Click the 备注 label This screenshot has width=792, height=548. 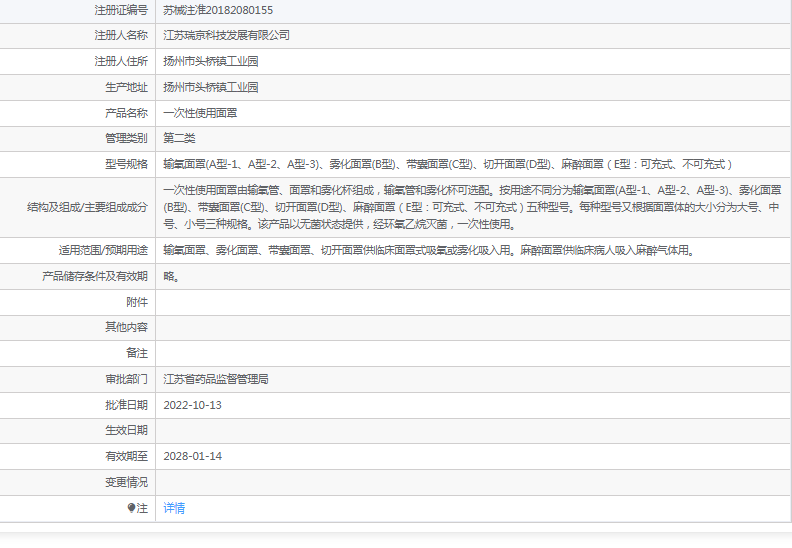[x=137, y=354]
